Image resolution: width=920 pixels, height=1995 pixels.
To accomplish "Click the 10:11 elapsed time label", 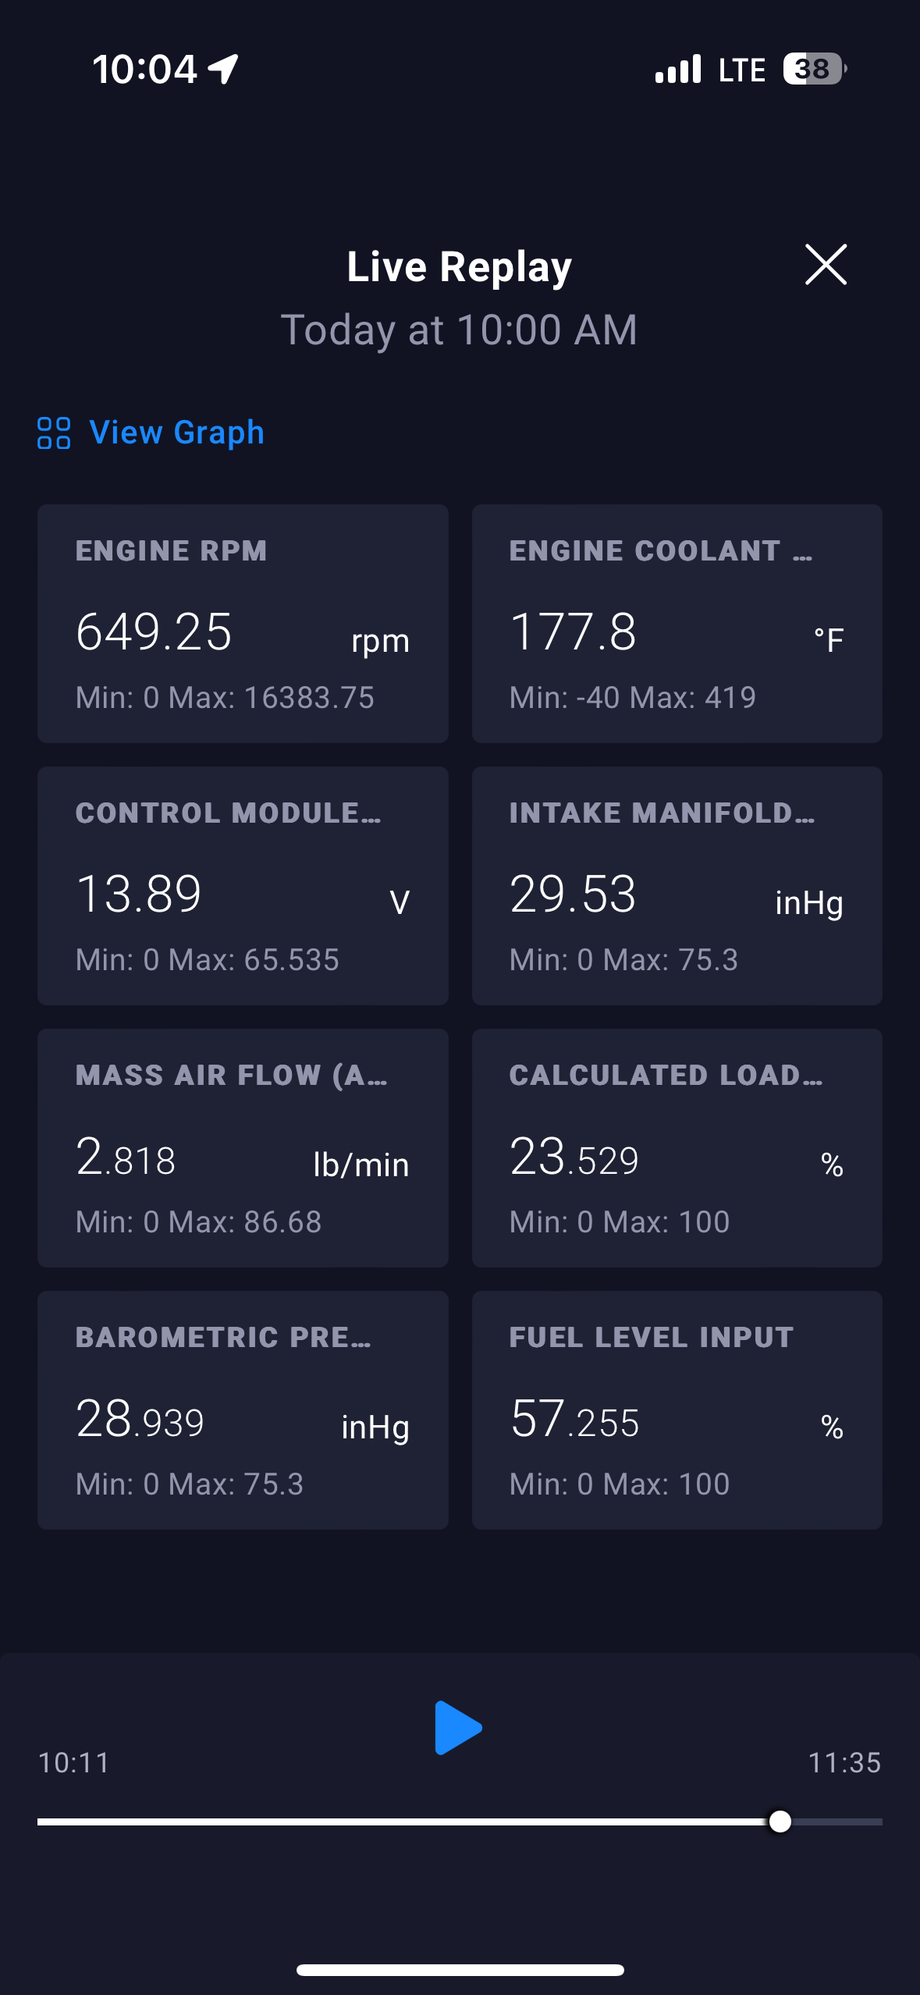I will coord(74,1762).
